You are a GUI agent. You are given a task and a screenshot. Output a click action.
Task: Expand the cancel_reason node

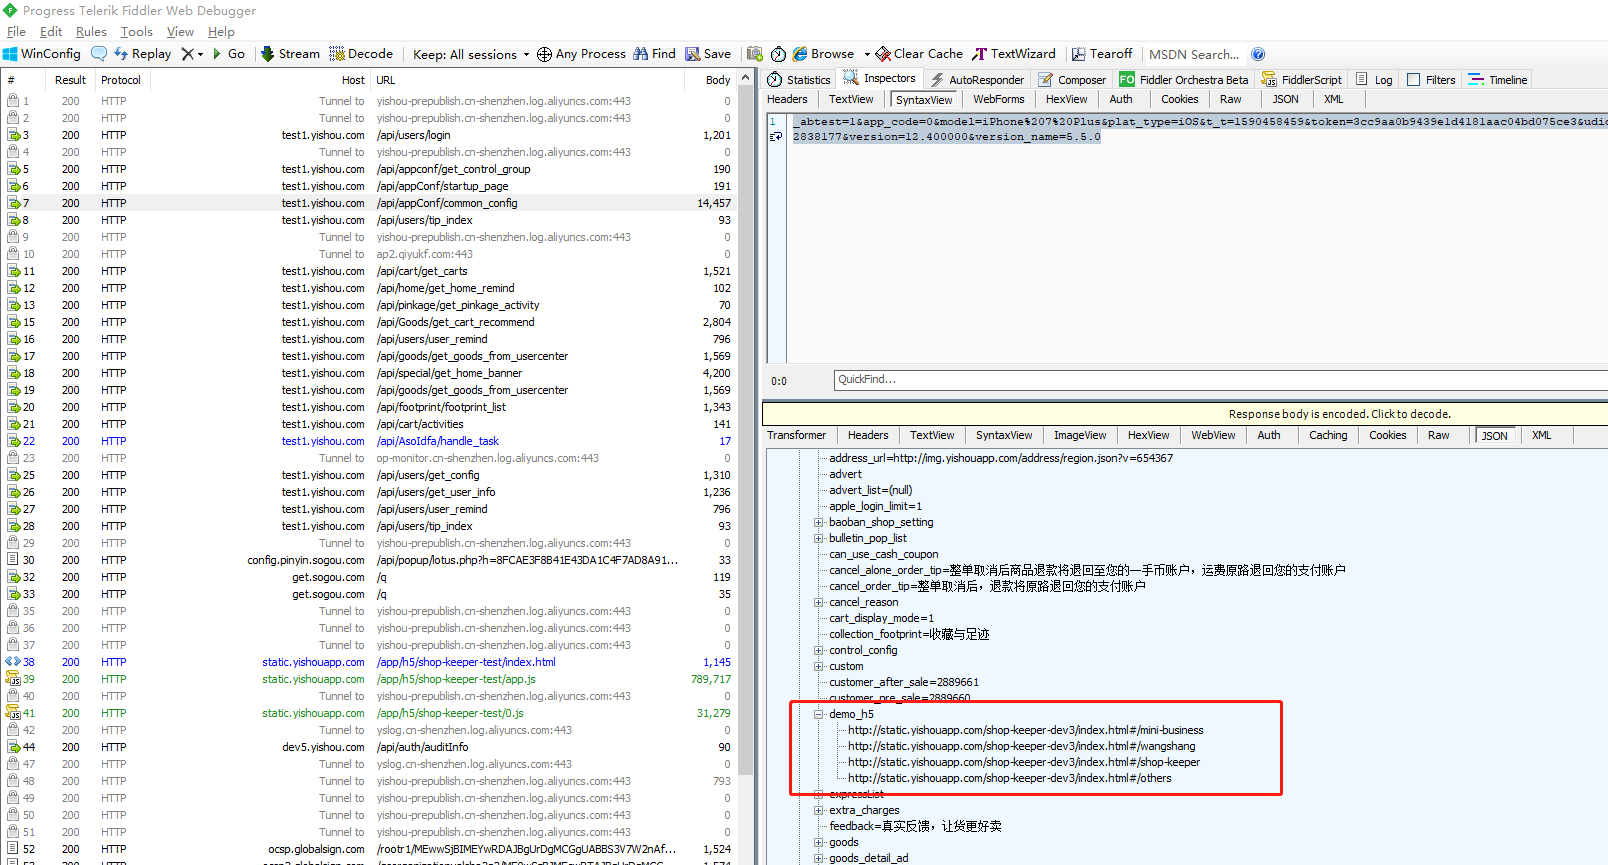818,602
